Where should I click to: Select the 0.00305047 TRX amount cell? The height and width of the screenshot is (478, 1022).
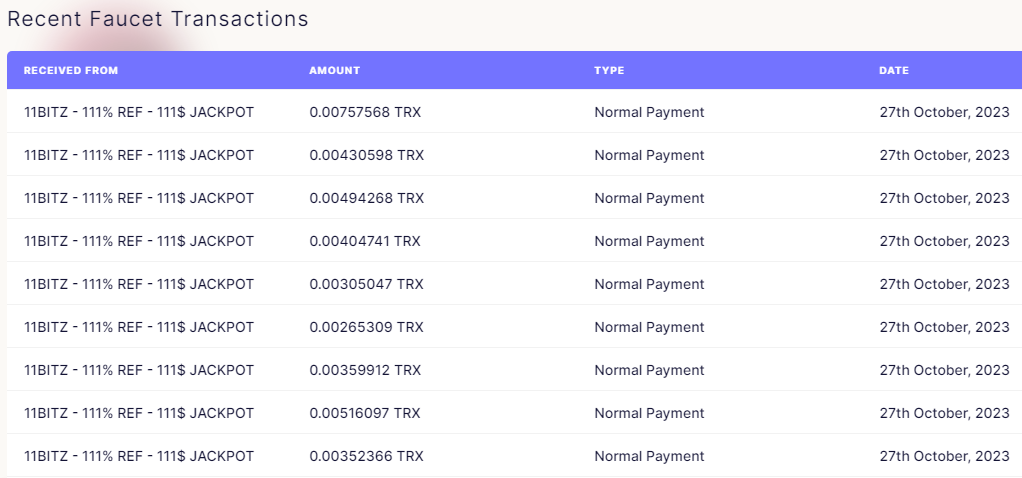pos(366,284)
